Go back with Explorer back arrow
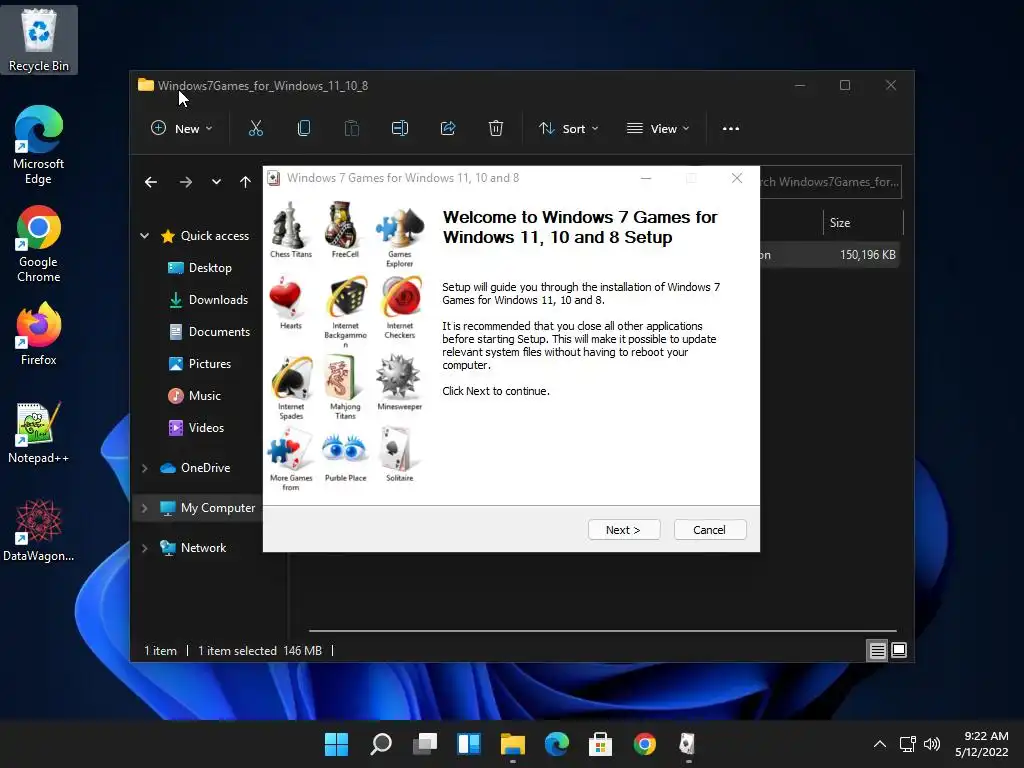Viewport: 1024px width, 768px height. click(x=151, y=182)
